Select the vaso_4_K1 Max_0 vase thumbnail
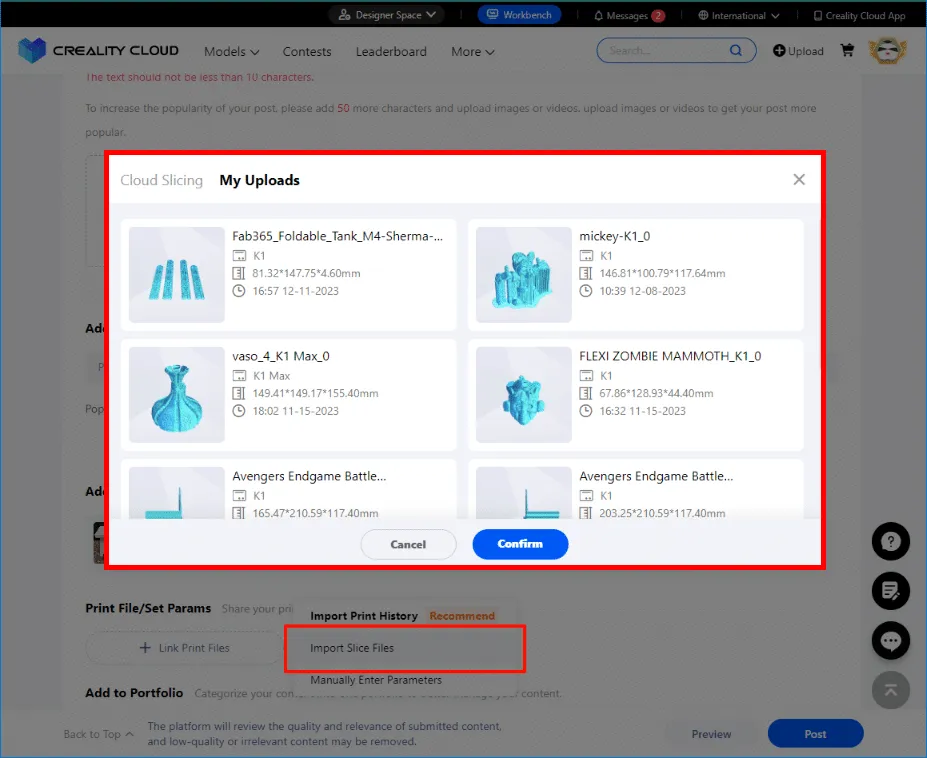The image size is (927, 758). [176, 395]
